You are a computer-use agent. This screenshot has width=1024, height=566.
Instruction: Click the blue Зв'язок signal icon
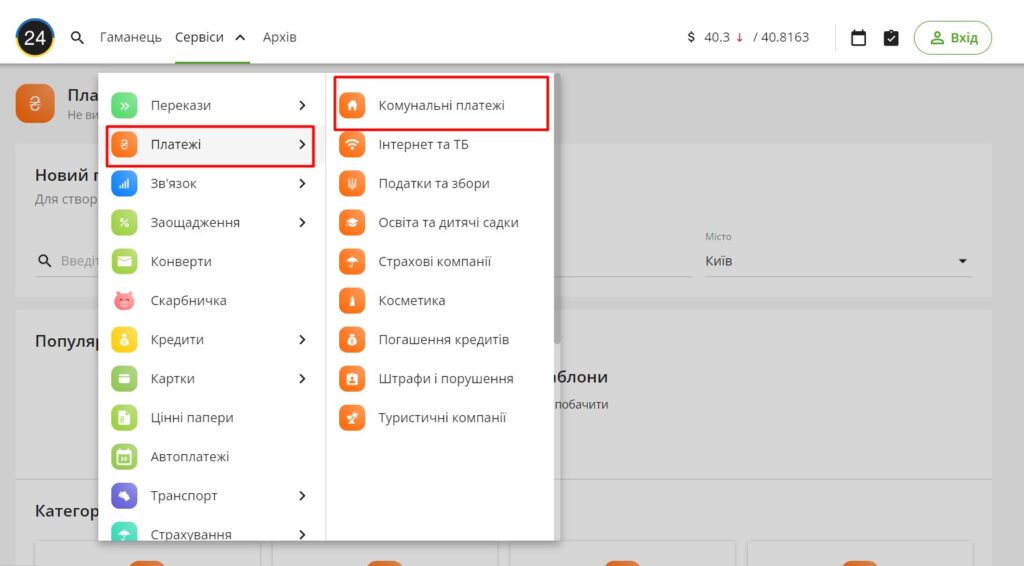[x=124, y=183]
